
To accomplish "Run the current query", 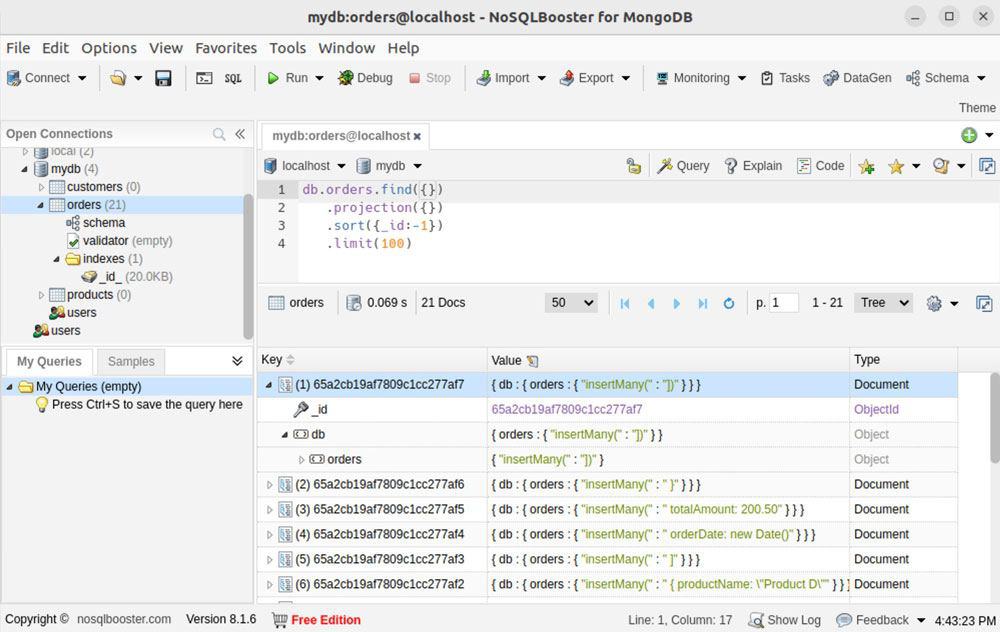I will 288,78.
